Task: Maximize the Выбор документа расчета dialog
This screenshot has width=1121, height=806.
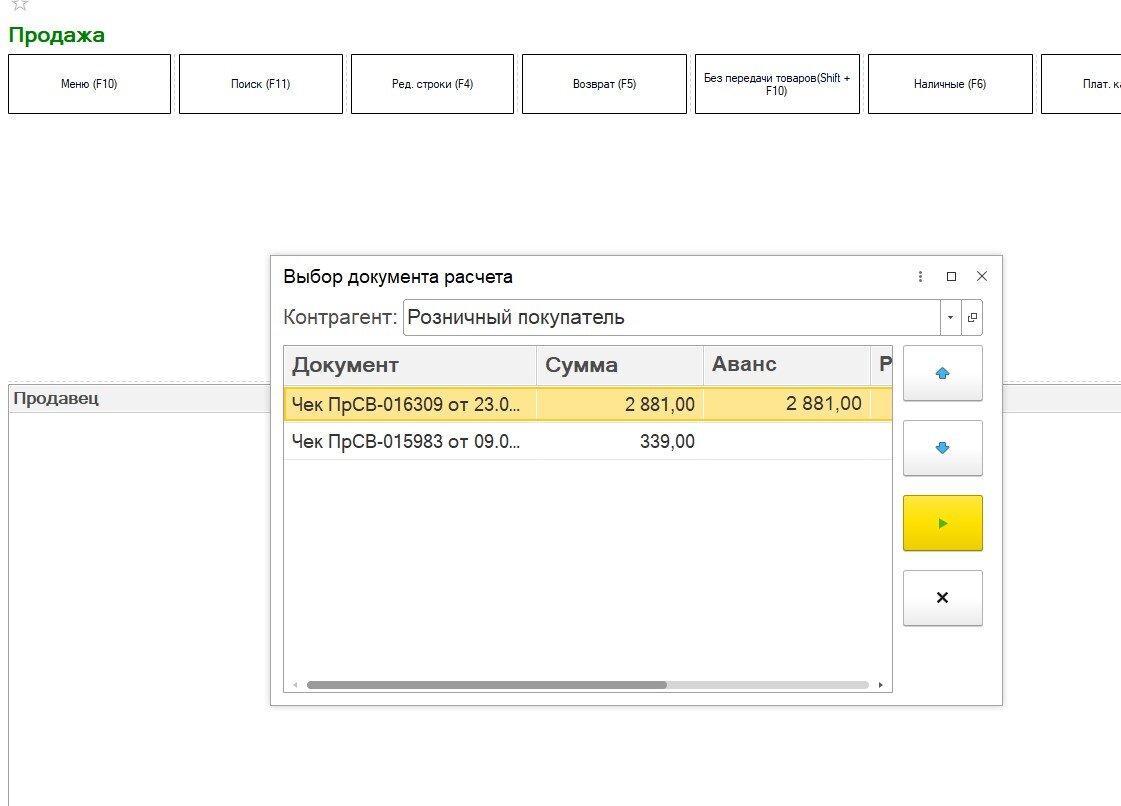Action: [951, 276]
